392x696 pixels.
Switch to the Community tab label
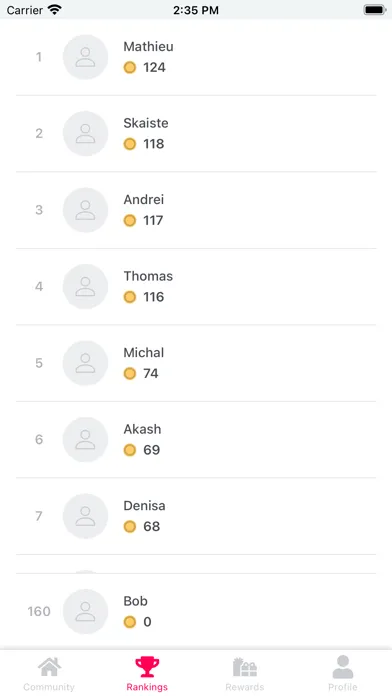tap(49, 687)
